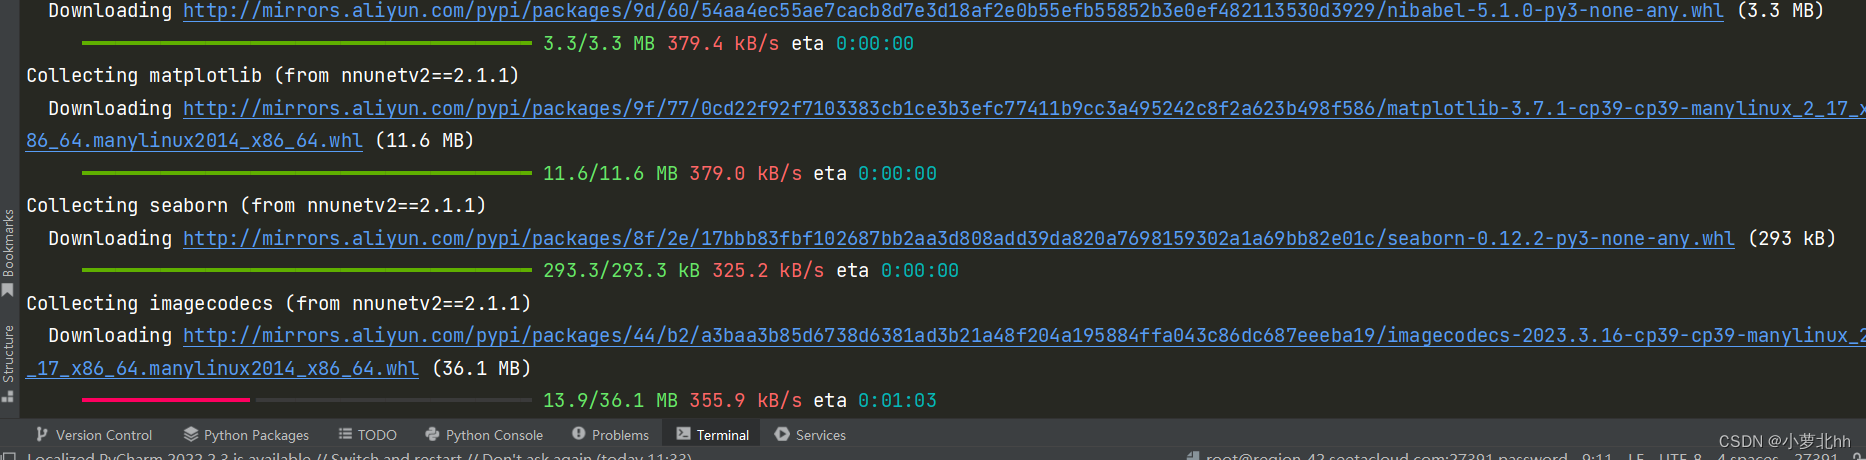Open the Python Console tab
The image size is (1866, 460).
484,435
